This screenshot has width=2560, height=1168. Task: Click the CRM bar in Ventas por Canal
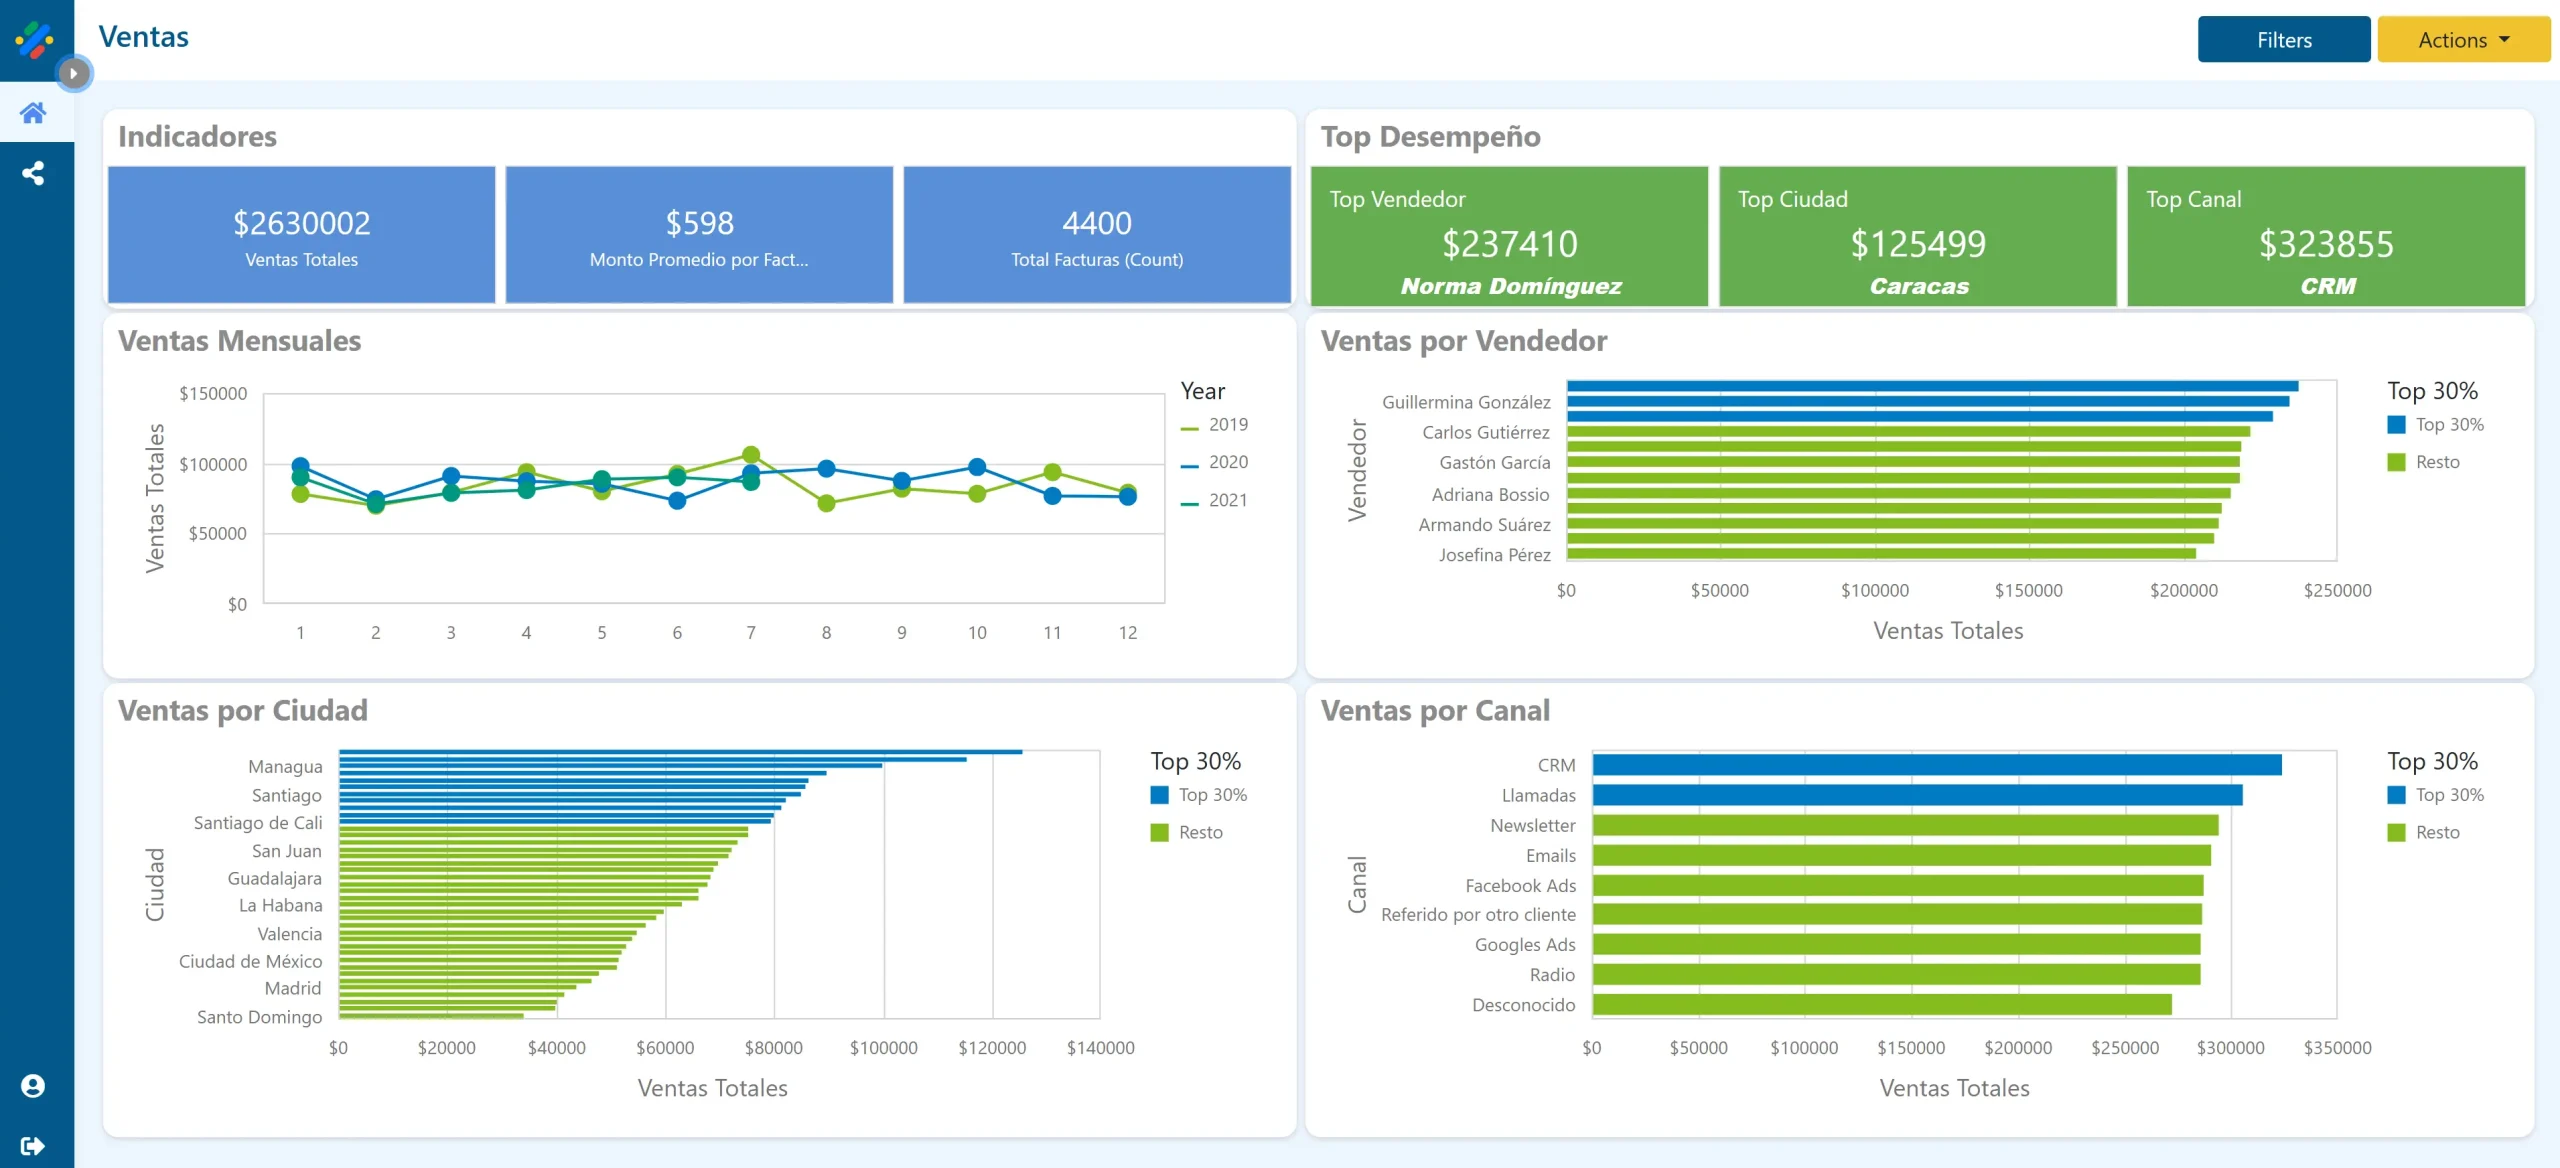click(1936, 765)
